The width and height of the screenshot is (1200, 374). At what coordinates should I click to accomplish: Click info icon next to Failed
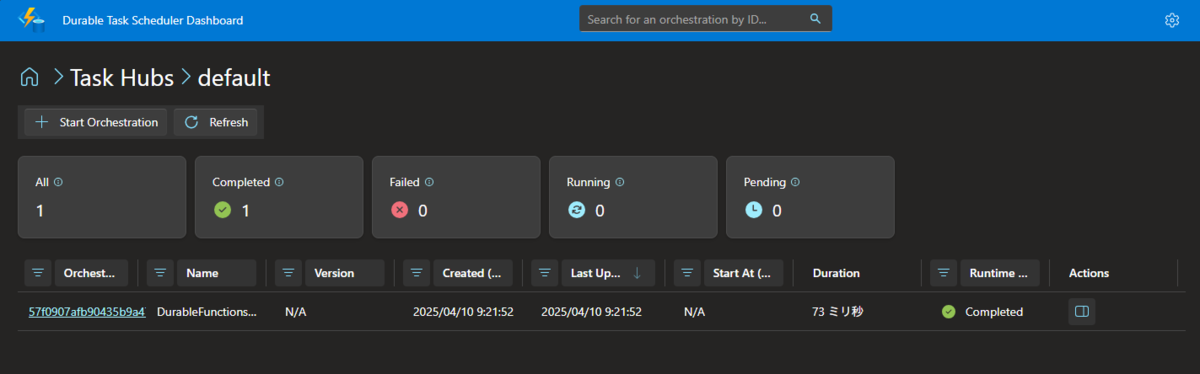coord(429,182)
